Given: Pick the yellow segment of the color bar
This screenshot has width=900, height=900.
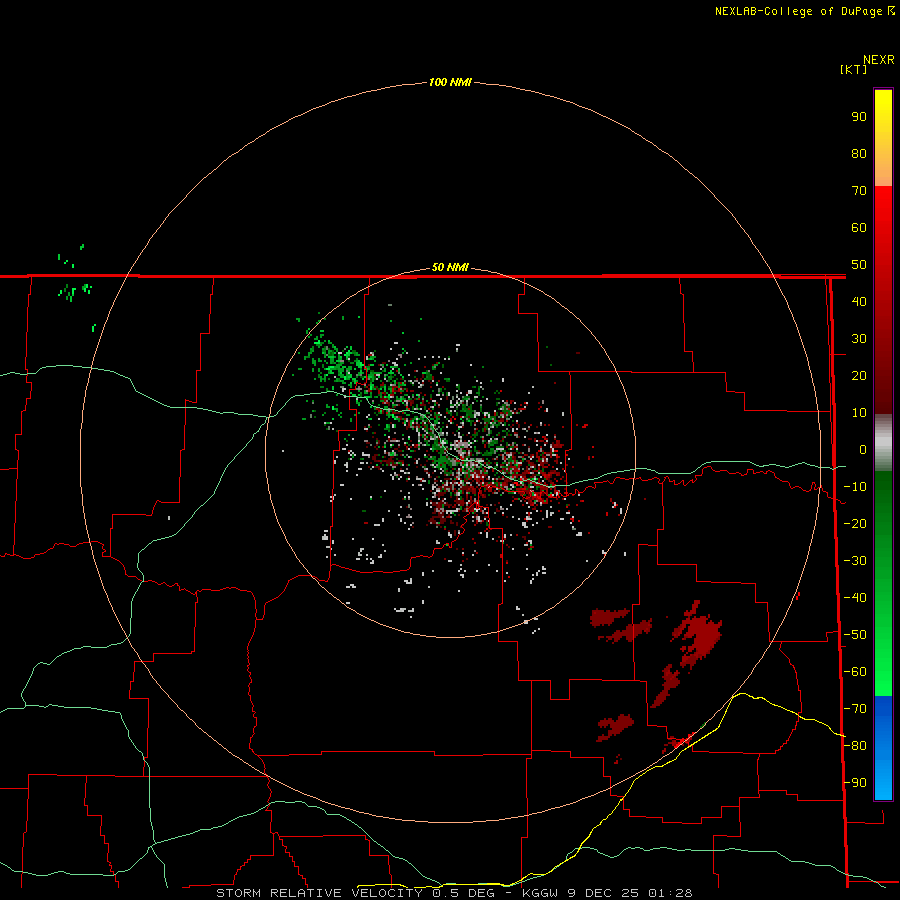Looking at the screenshot, I should 883,138.
